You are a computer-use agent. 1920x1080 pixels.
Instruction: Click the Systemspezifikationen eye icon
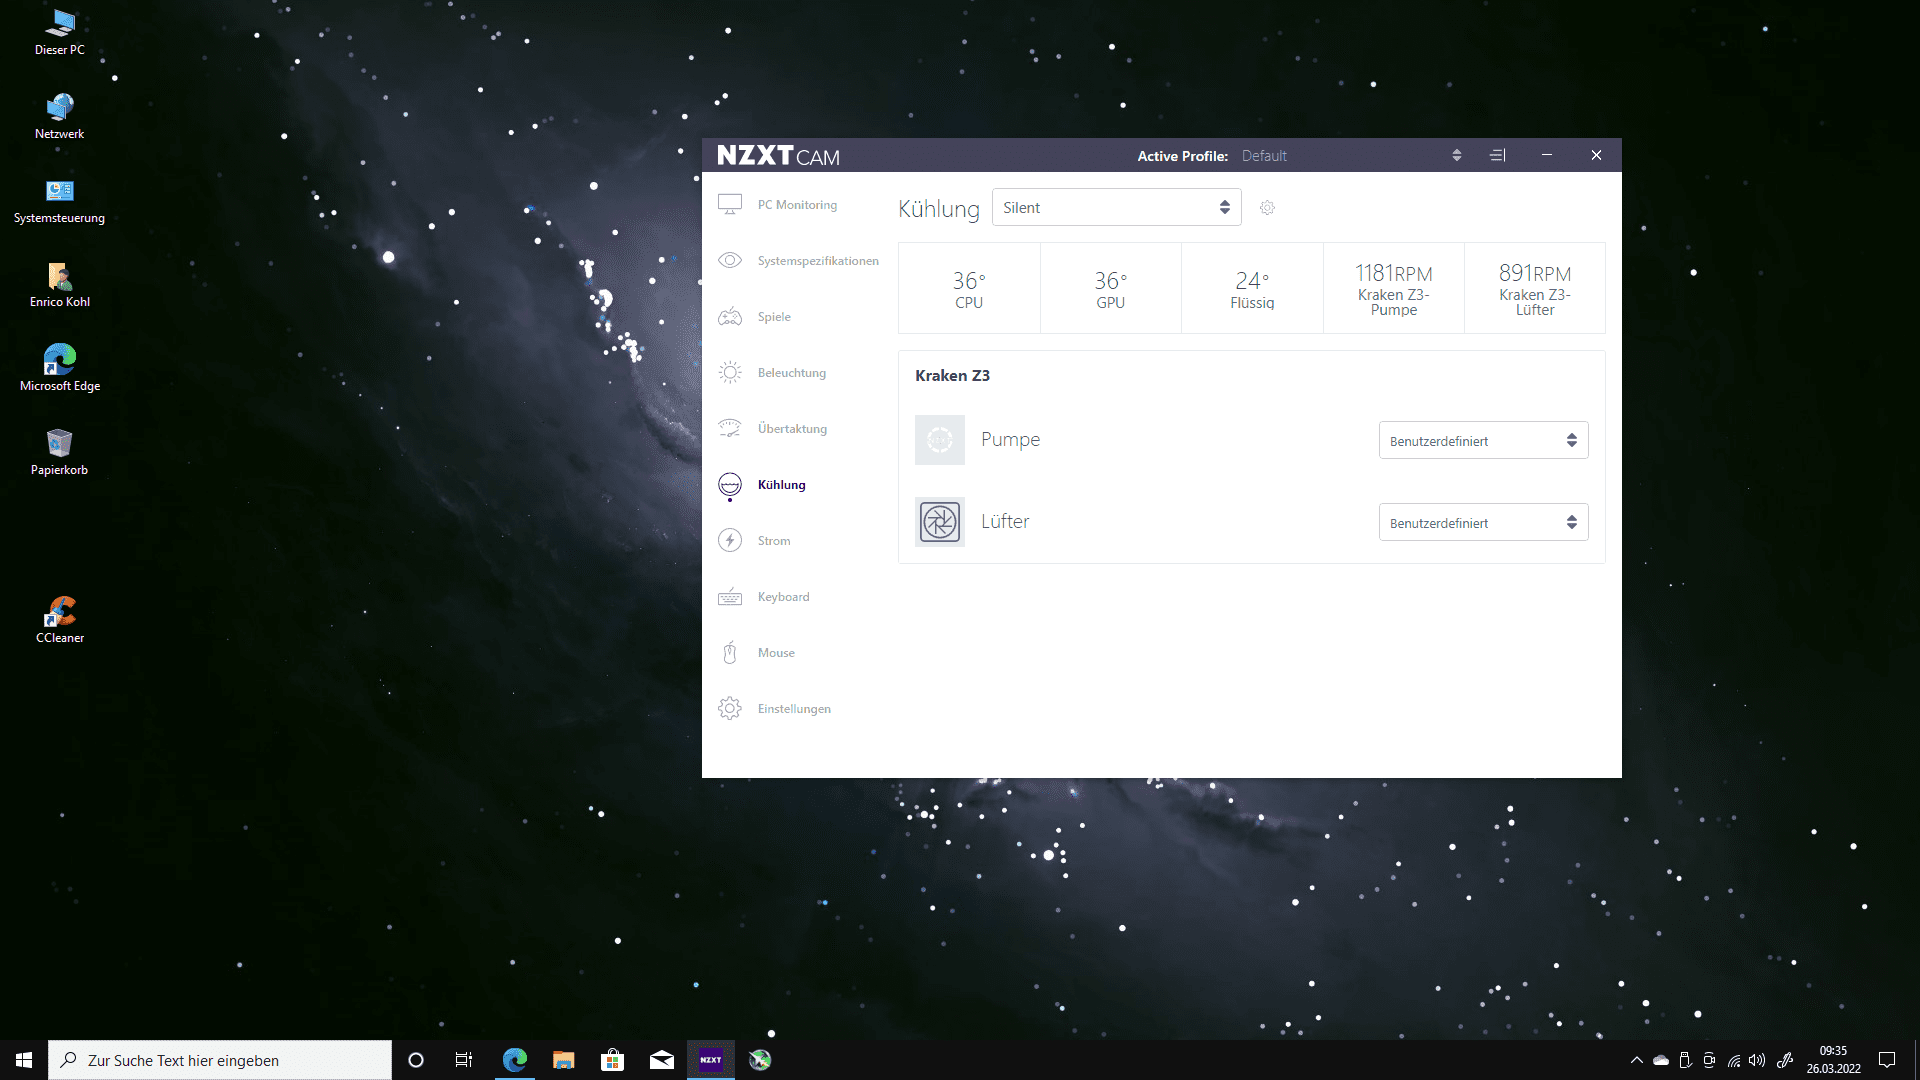coord(730,261)
